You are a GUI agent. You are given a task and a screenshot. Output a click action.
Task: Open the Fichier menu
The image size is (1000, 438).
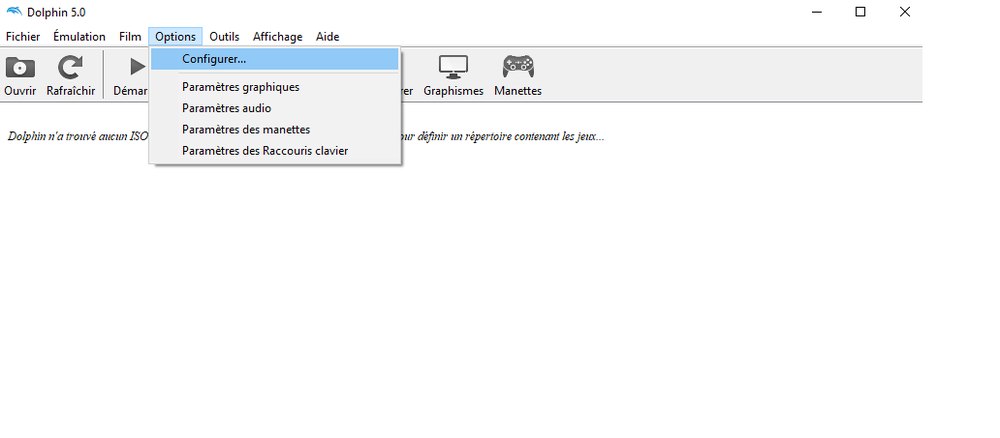[x=23, y=37]
